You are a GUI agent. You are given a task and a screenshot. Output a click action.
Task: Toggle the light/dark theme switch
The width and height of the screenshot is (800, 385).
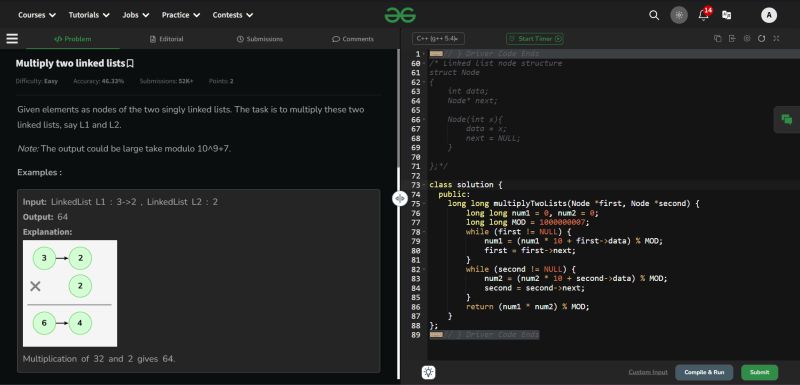(679, 15)
